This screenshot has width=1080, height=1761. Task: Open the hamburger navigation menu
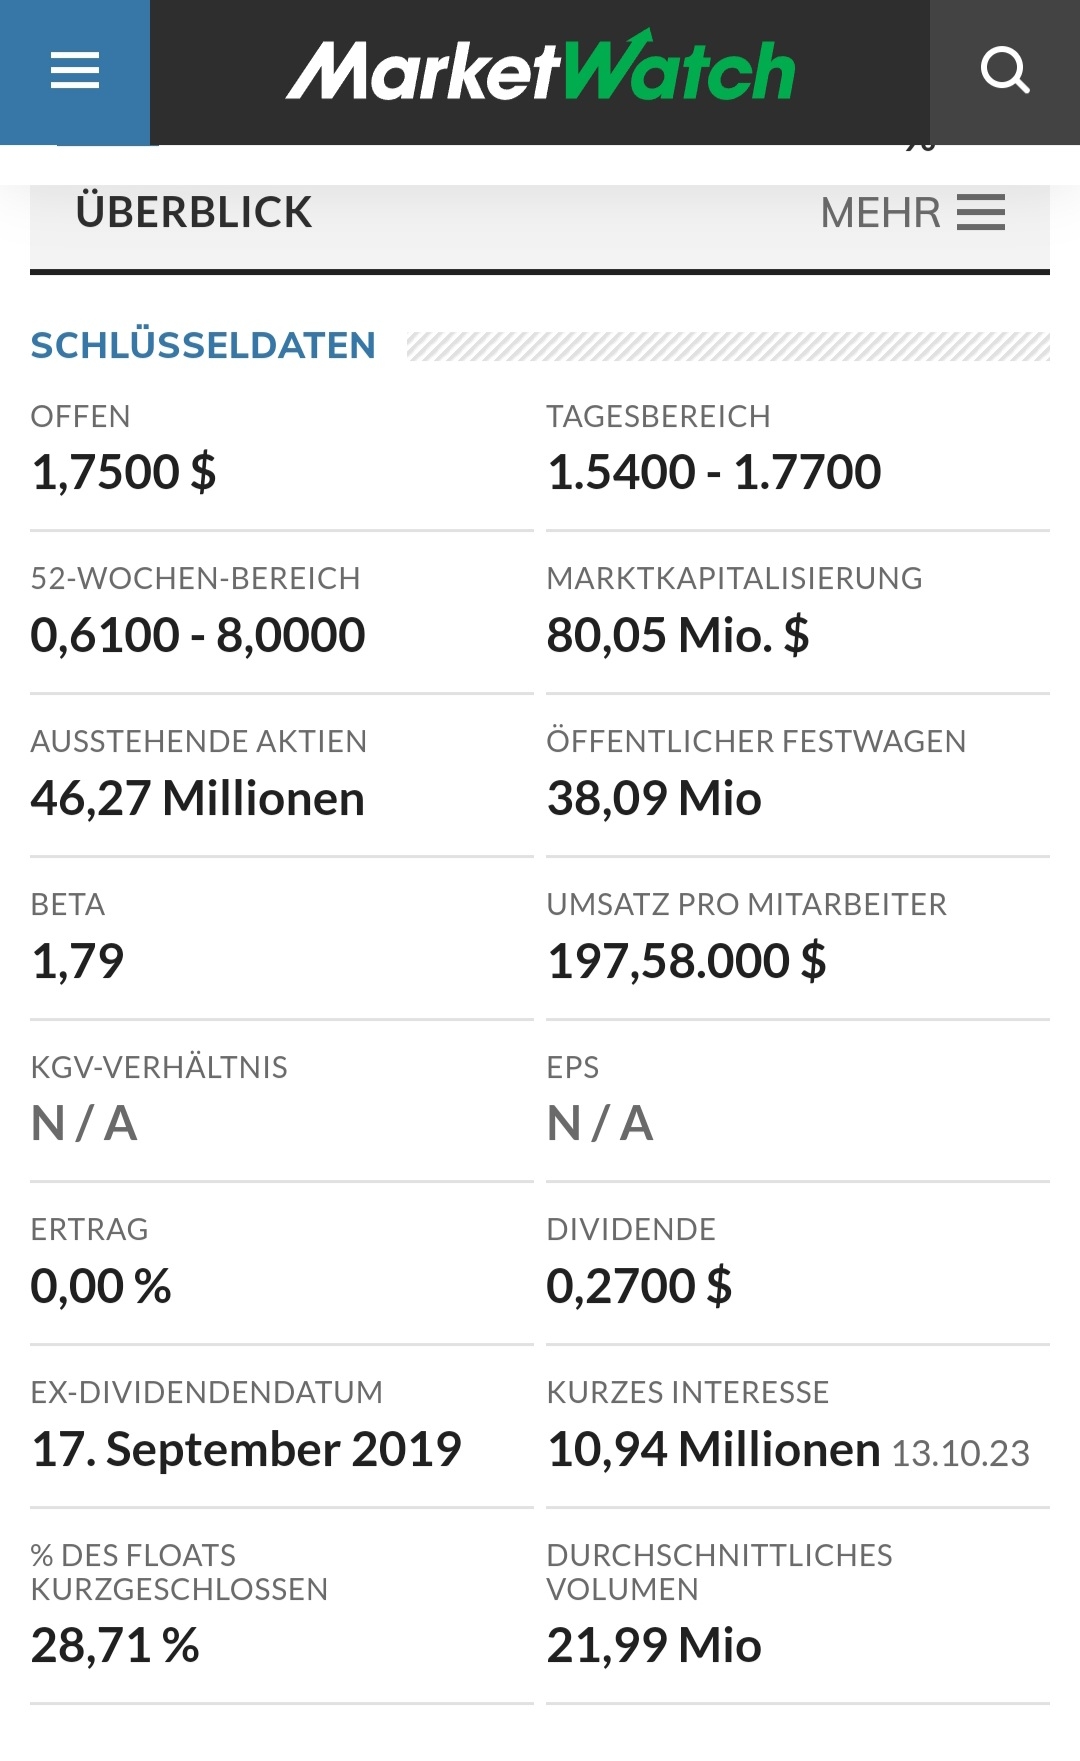[75, 71]
